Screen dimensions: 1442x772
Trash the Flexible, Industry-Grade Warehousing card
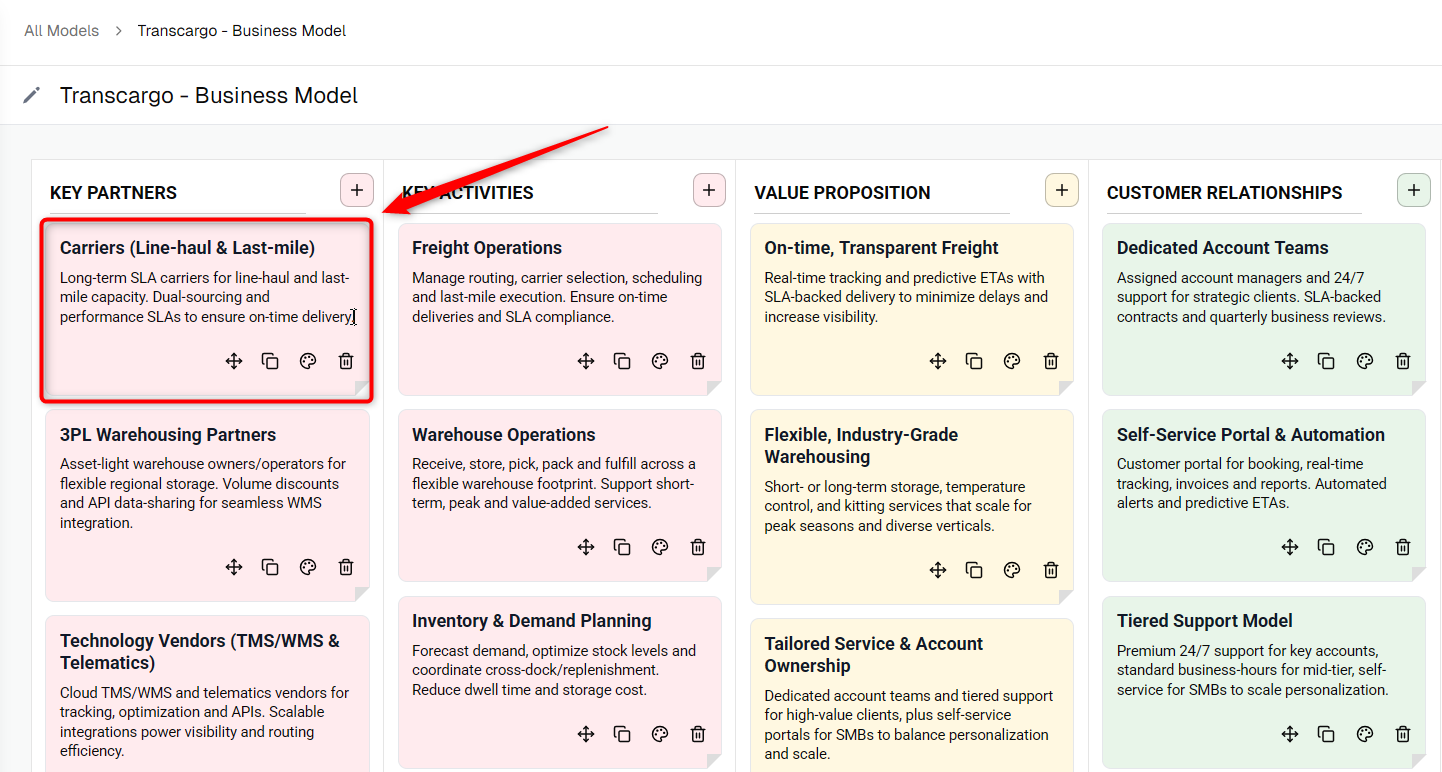1051,570
